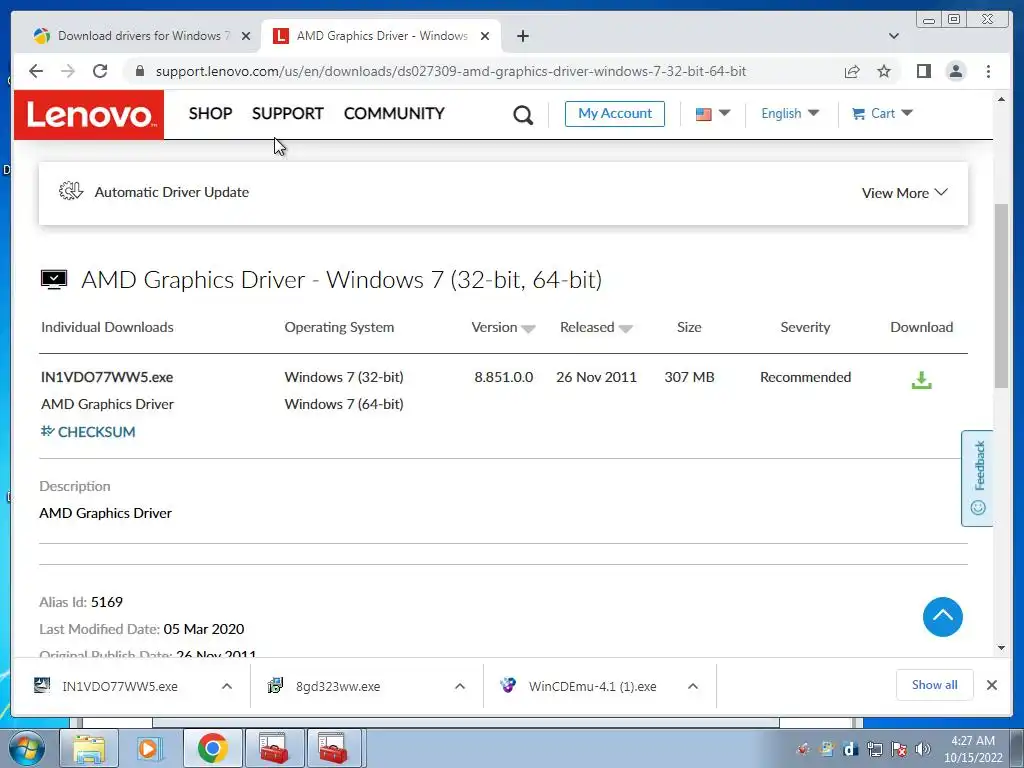The width and height of the screenshot is (1024, 768).
Task: Switch to Chrome in the taskbar
Action: 212,748
